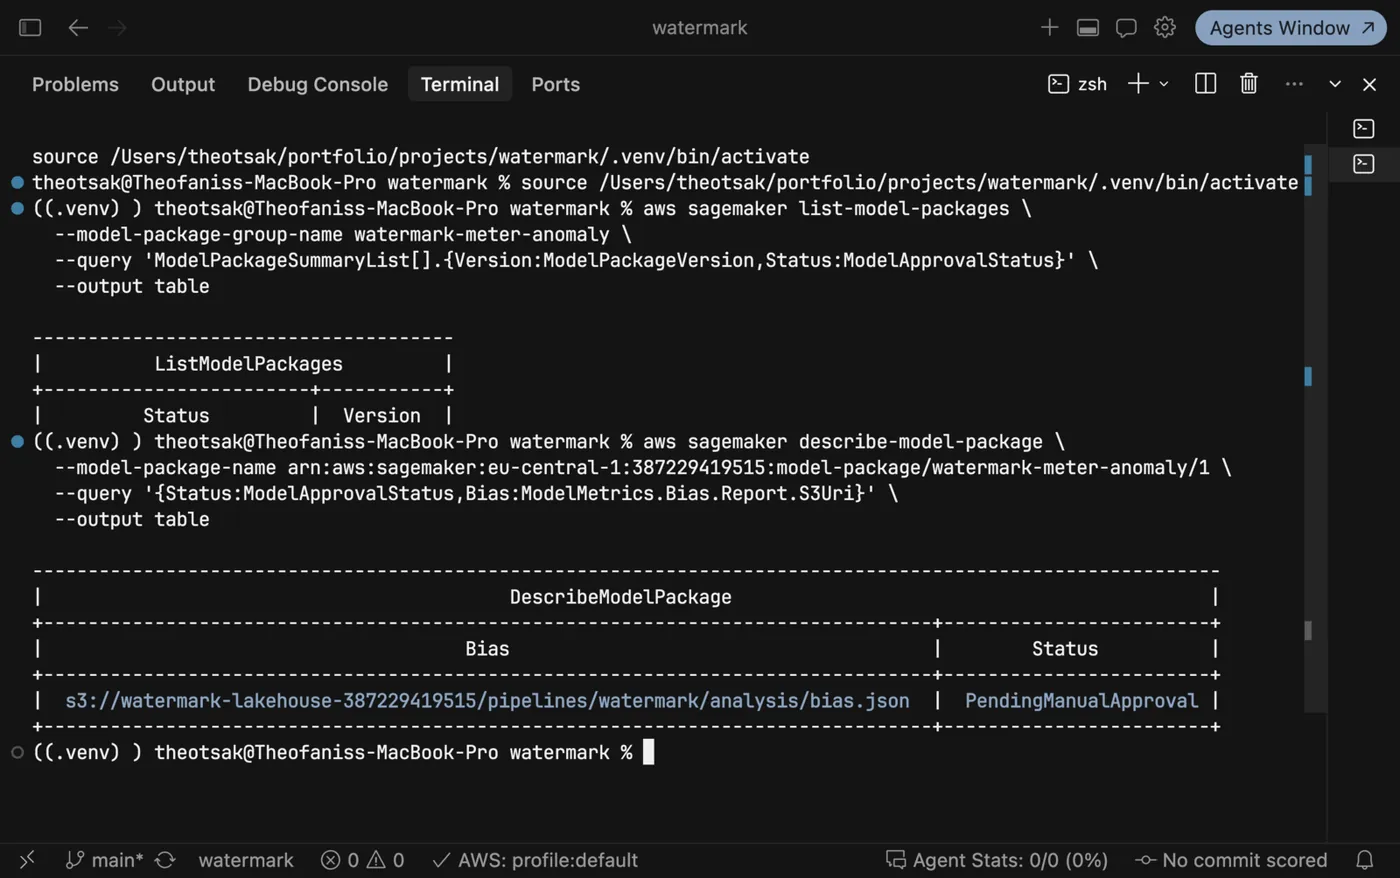The image size is (1400, 878).
Task: Toggle the bottom panel layout icon
Action: (1088, 27)
